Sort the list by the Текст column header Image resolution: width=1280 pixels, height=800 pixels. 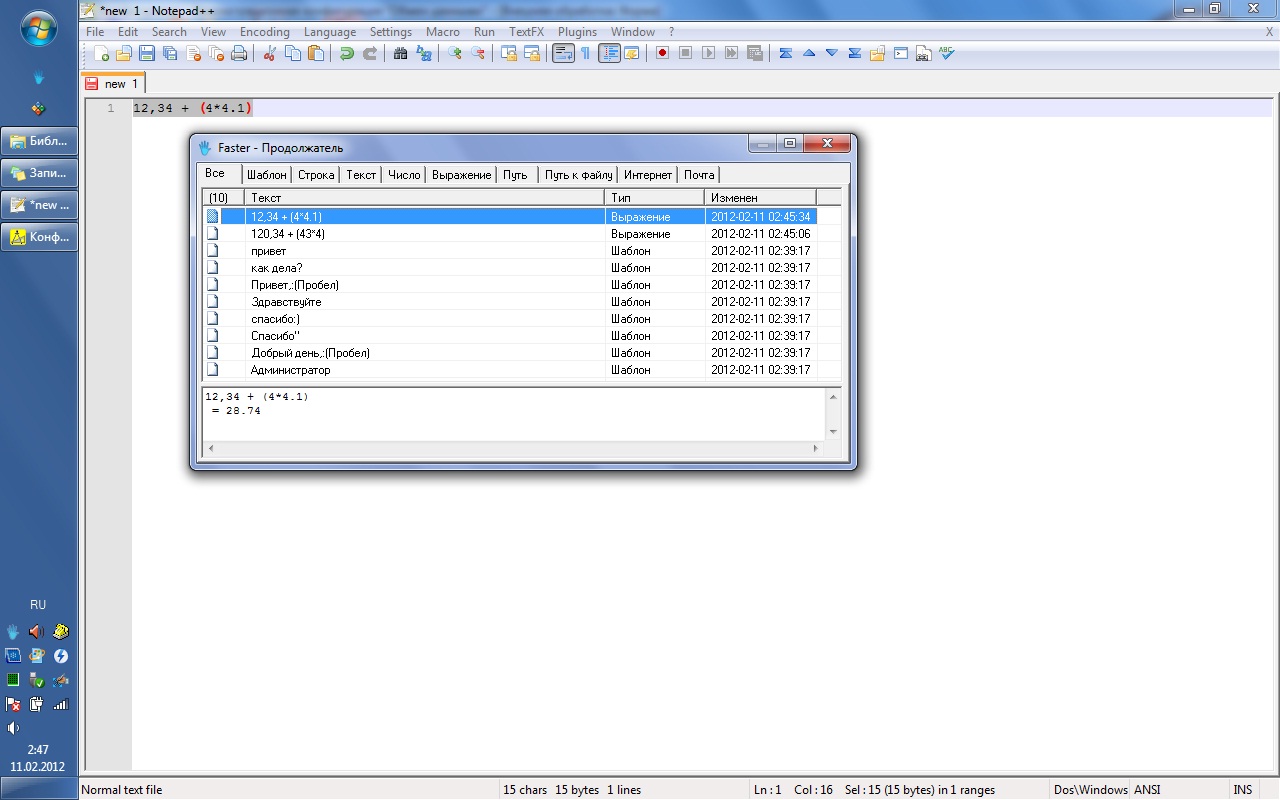tap(425, 198)
